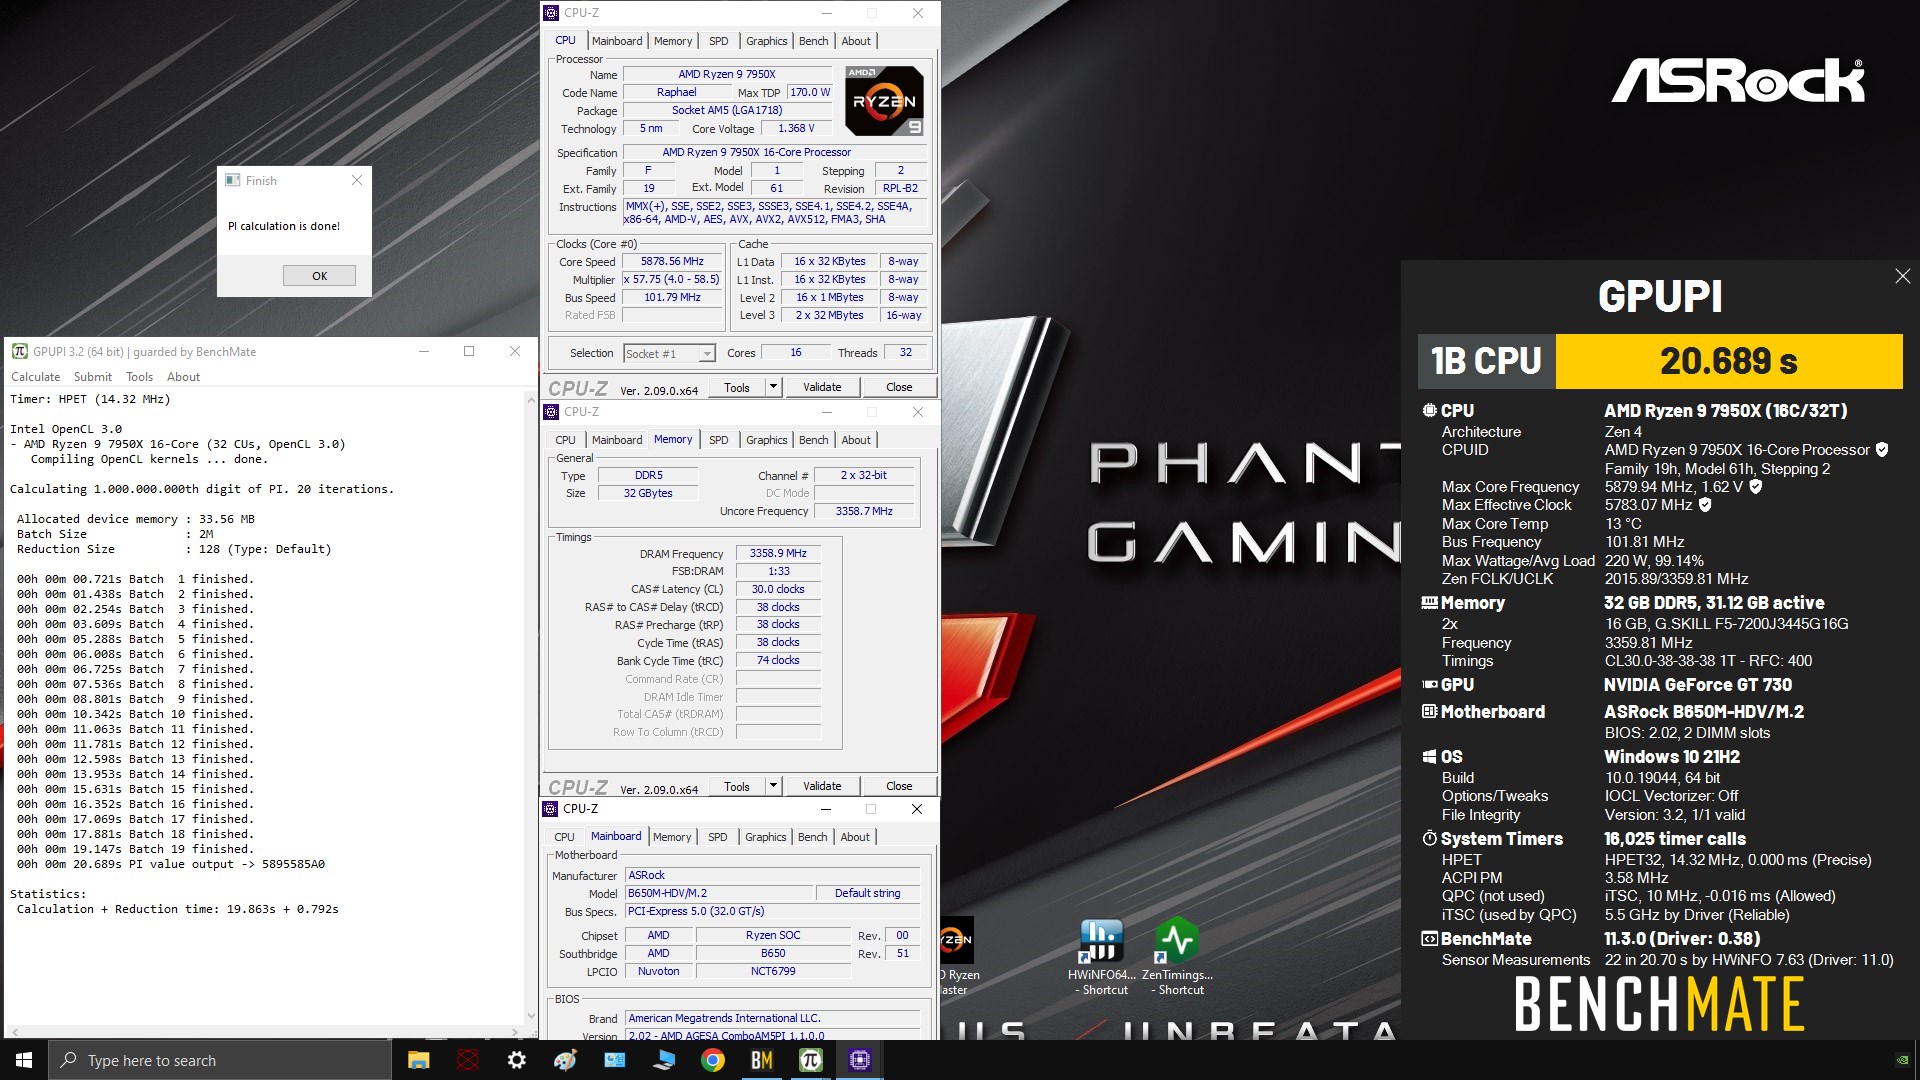
Task: Open the Calculate menu in GPUPI
Action: coord(35,377)
